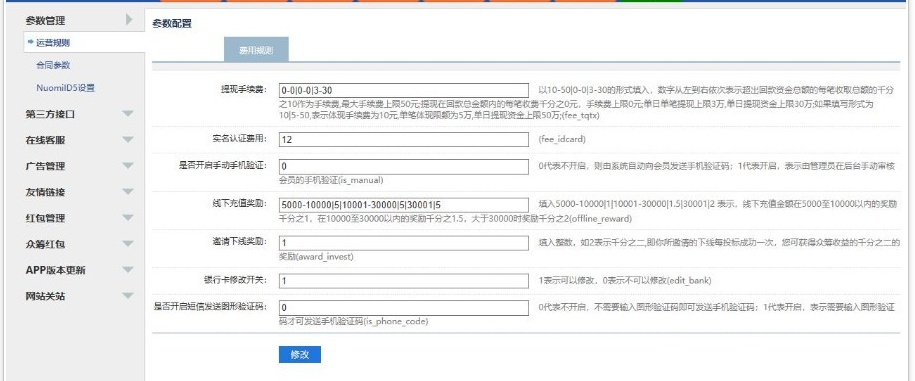Image resolution: width=915 pixels, height=381 pixels.
Task: Click the 银行卡修改开关 field label
Action: coord(235,279)
